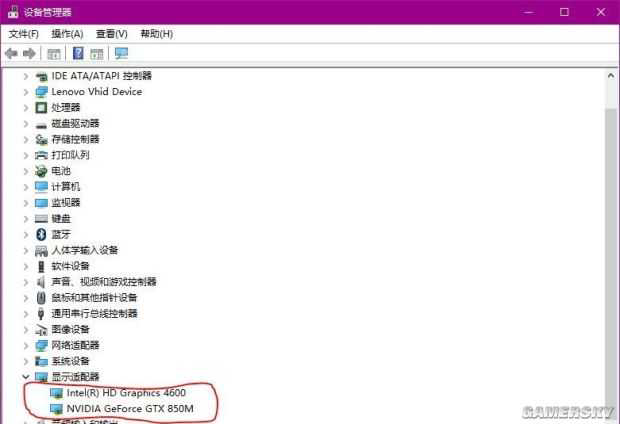Click the Bluetooth (蓝牙) device icon

[41, 234]
